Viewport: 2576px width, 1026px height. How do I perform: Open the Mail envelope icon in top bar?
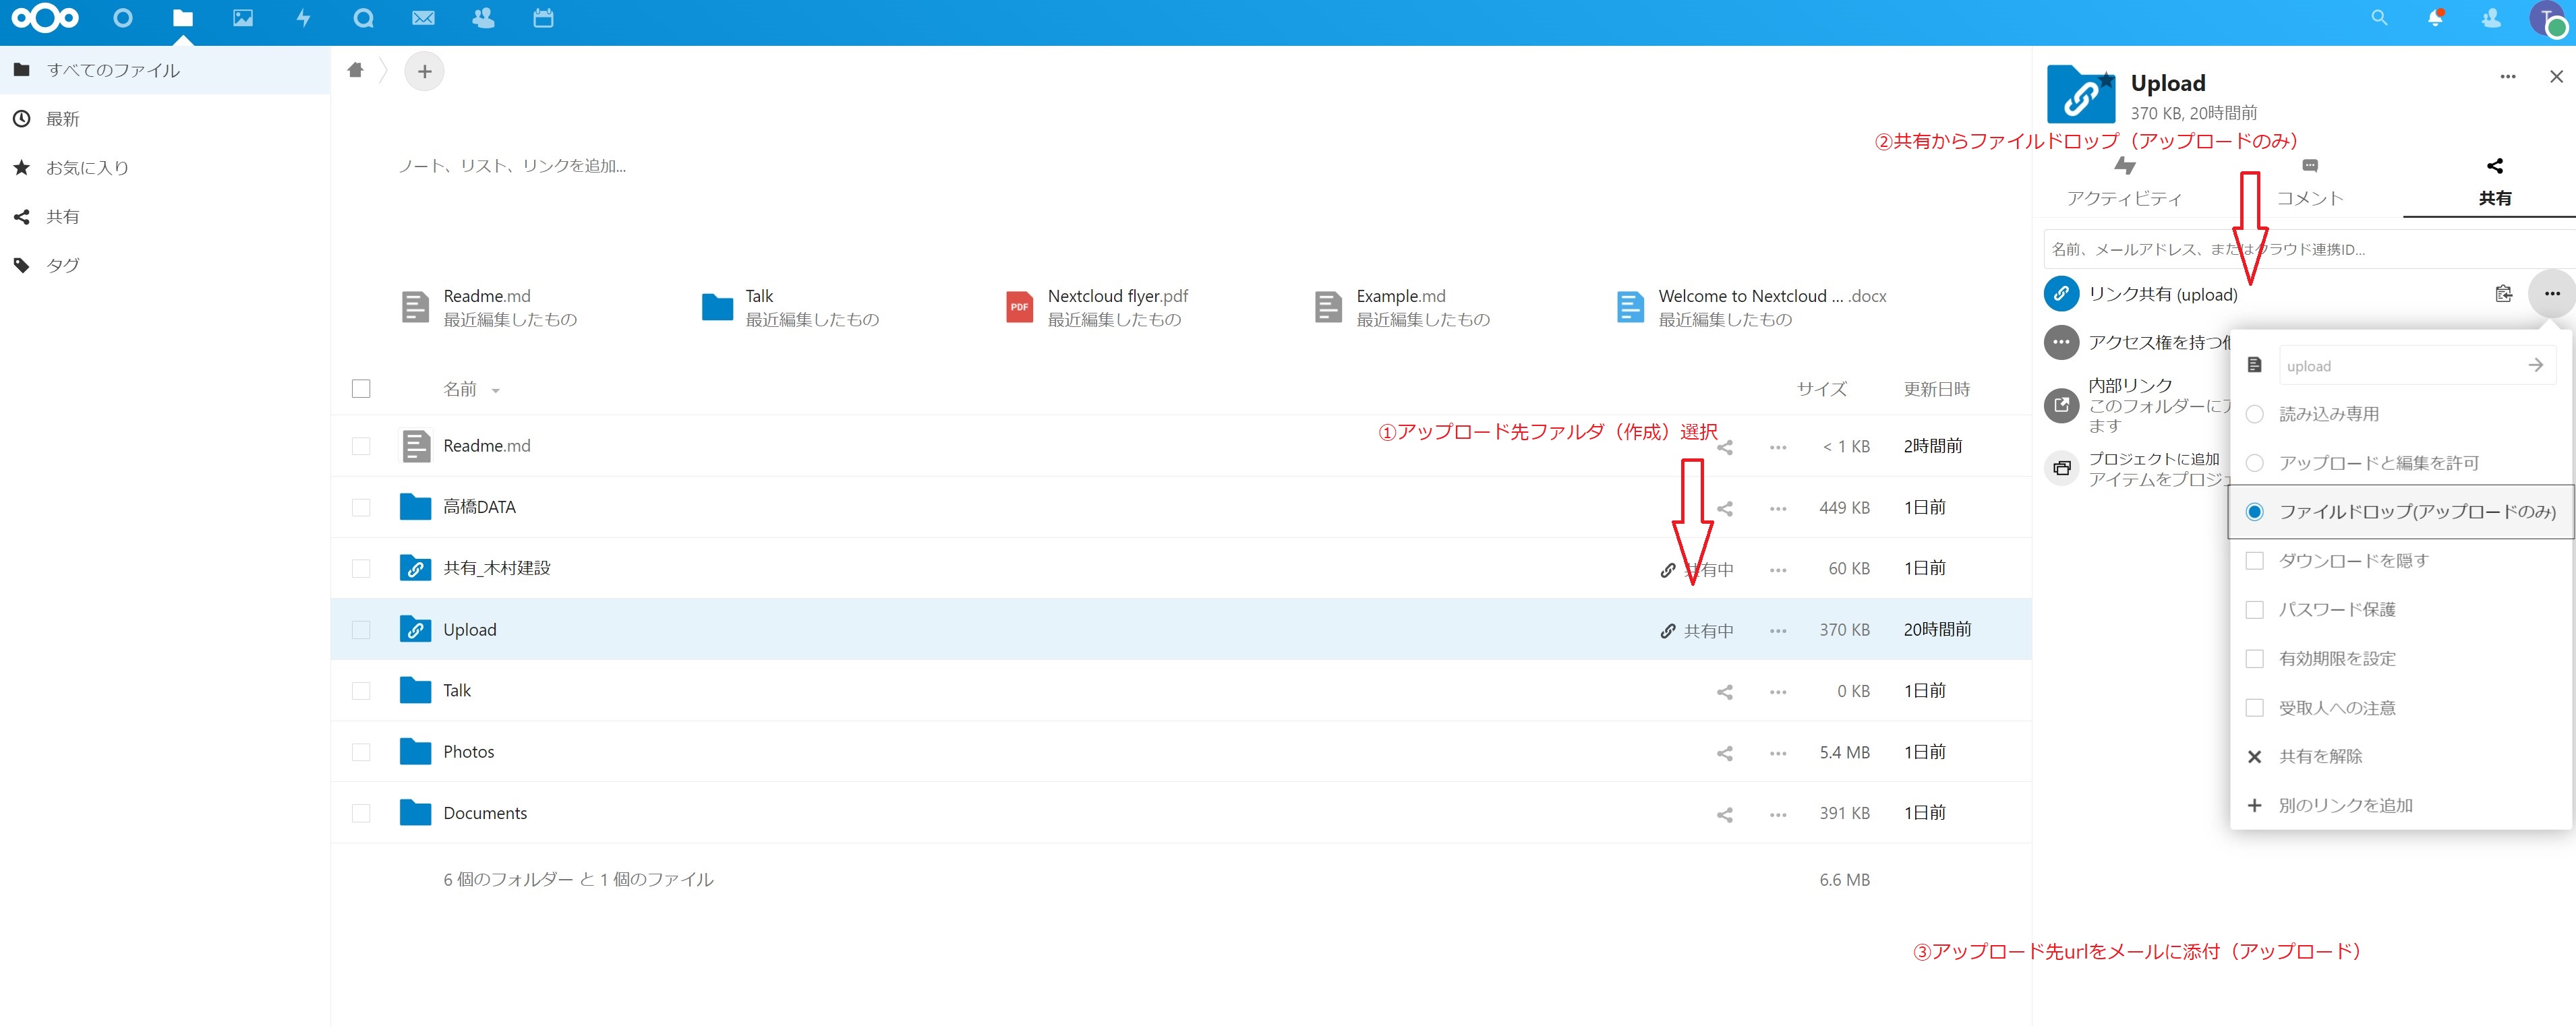click(423, 18)
